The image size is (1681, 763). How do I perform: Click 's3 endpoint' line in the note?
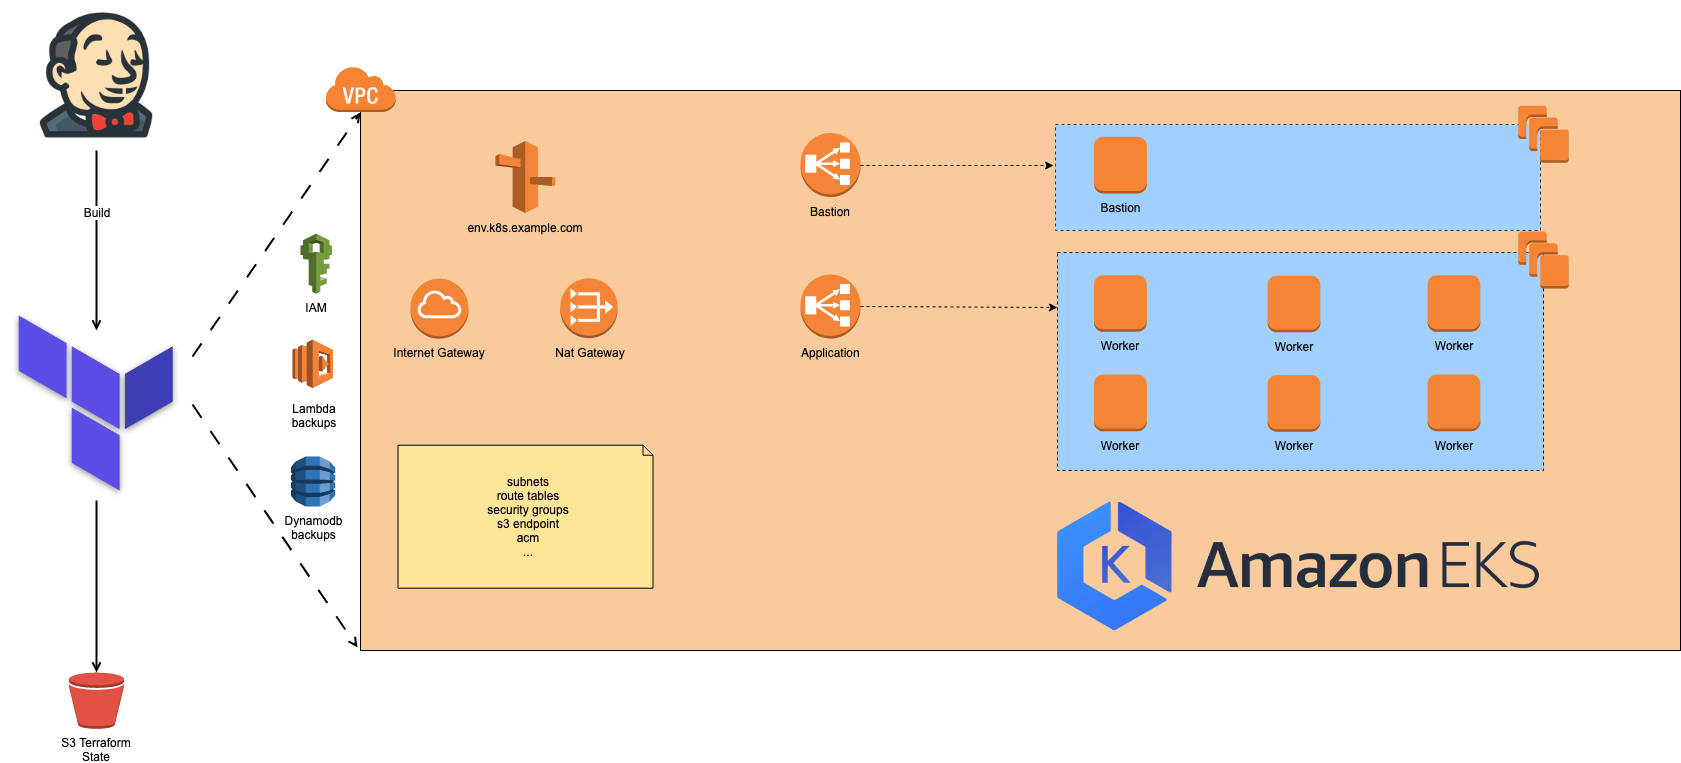point(528,524)
